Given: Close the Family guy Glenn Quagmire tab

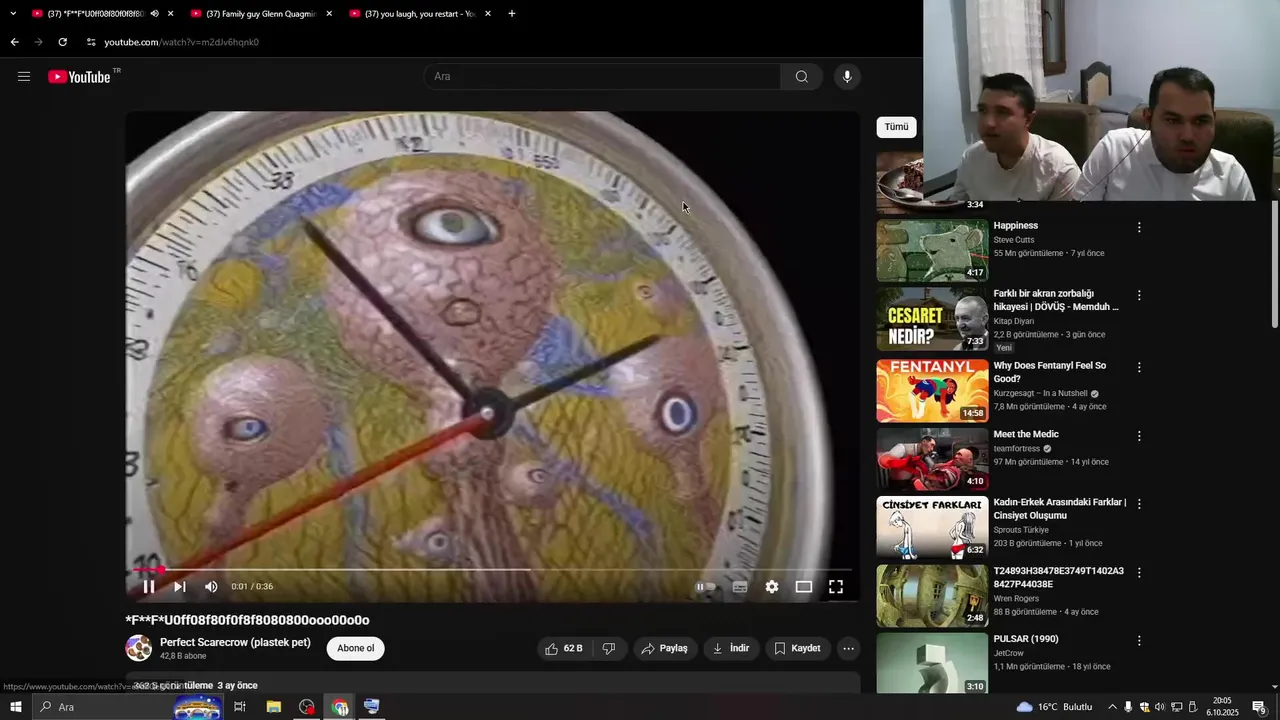Looking at the screenshot, I should [x=329, y=14].
